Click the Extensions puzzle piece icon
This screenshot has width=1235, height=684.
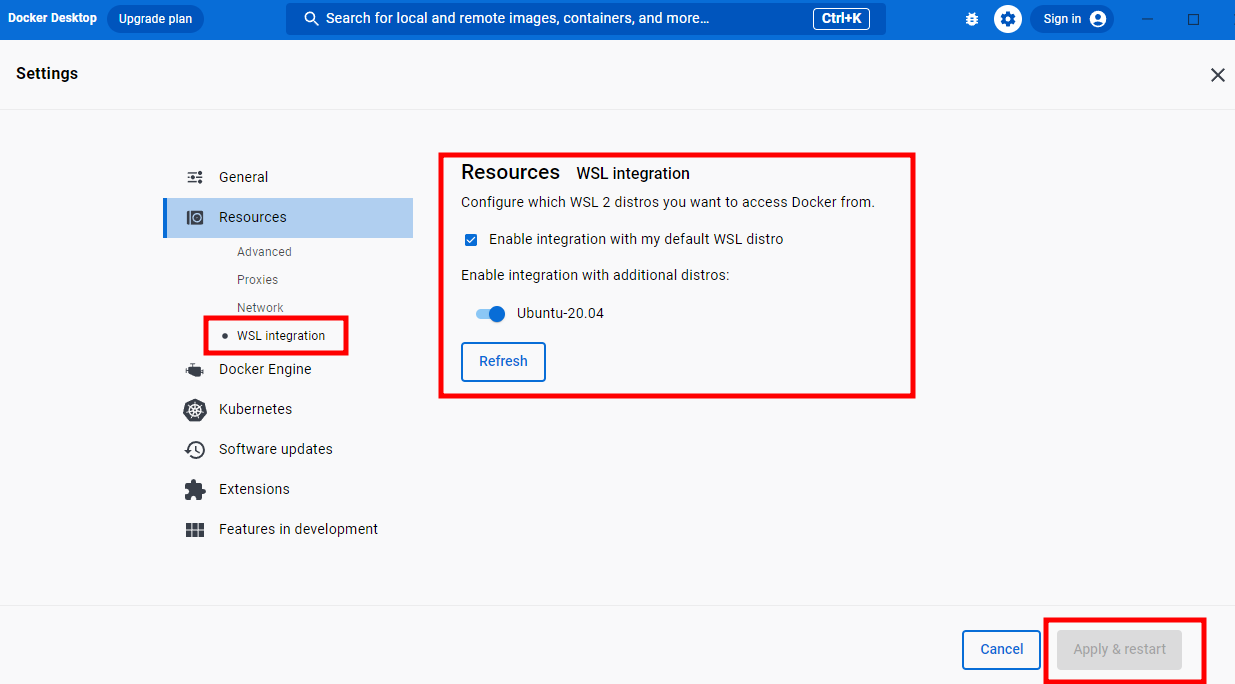coord(195,489)
